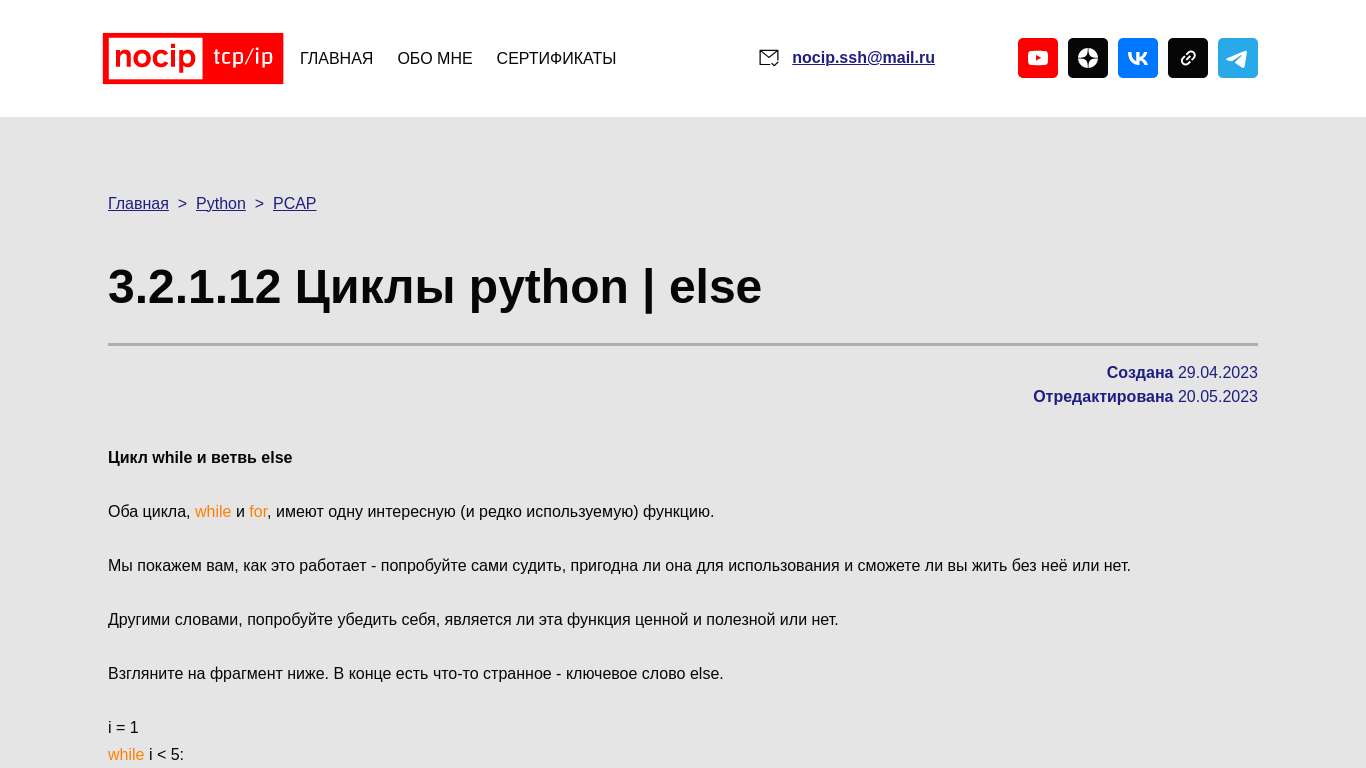Click the Создана date 29.04.2023
Viewport: 1366px width, 768px height.
[x=1217, y=373]
